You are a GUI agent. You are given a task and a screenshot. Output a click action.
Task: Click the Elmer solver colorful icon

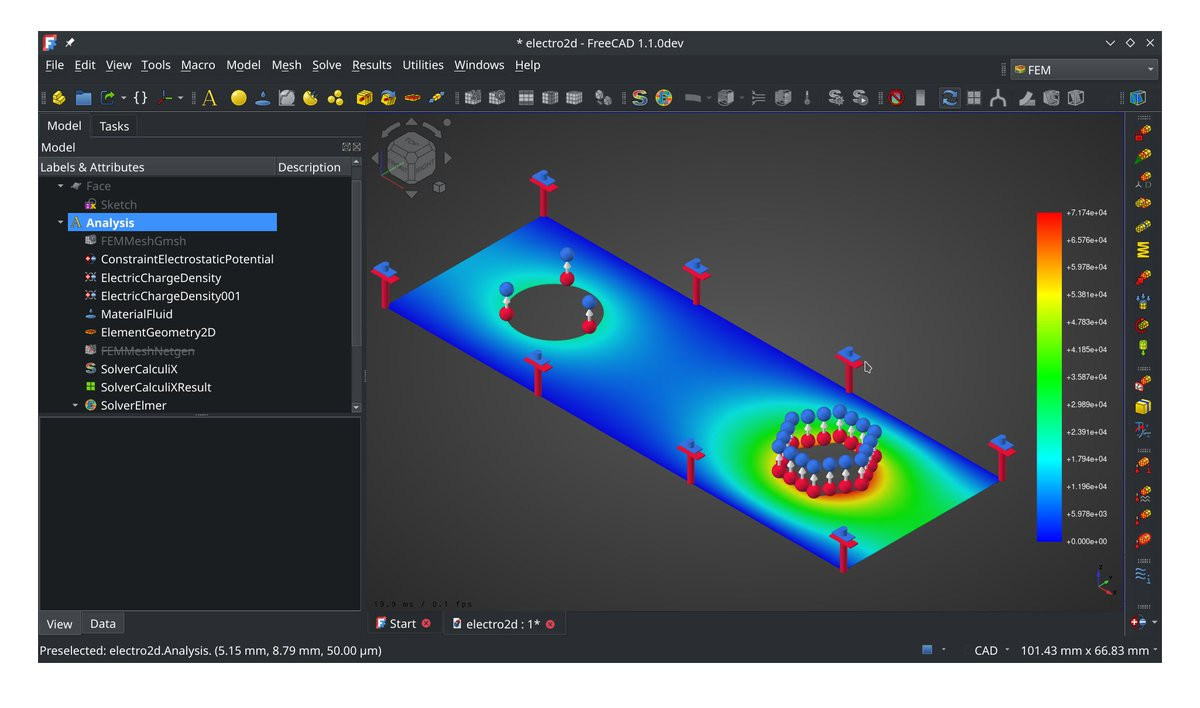point(663,98)
